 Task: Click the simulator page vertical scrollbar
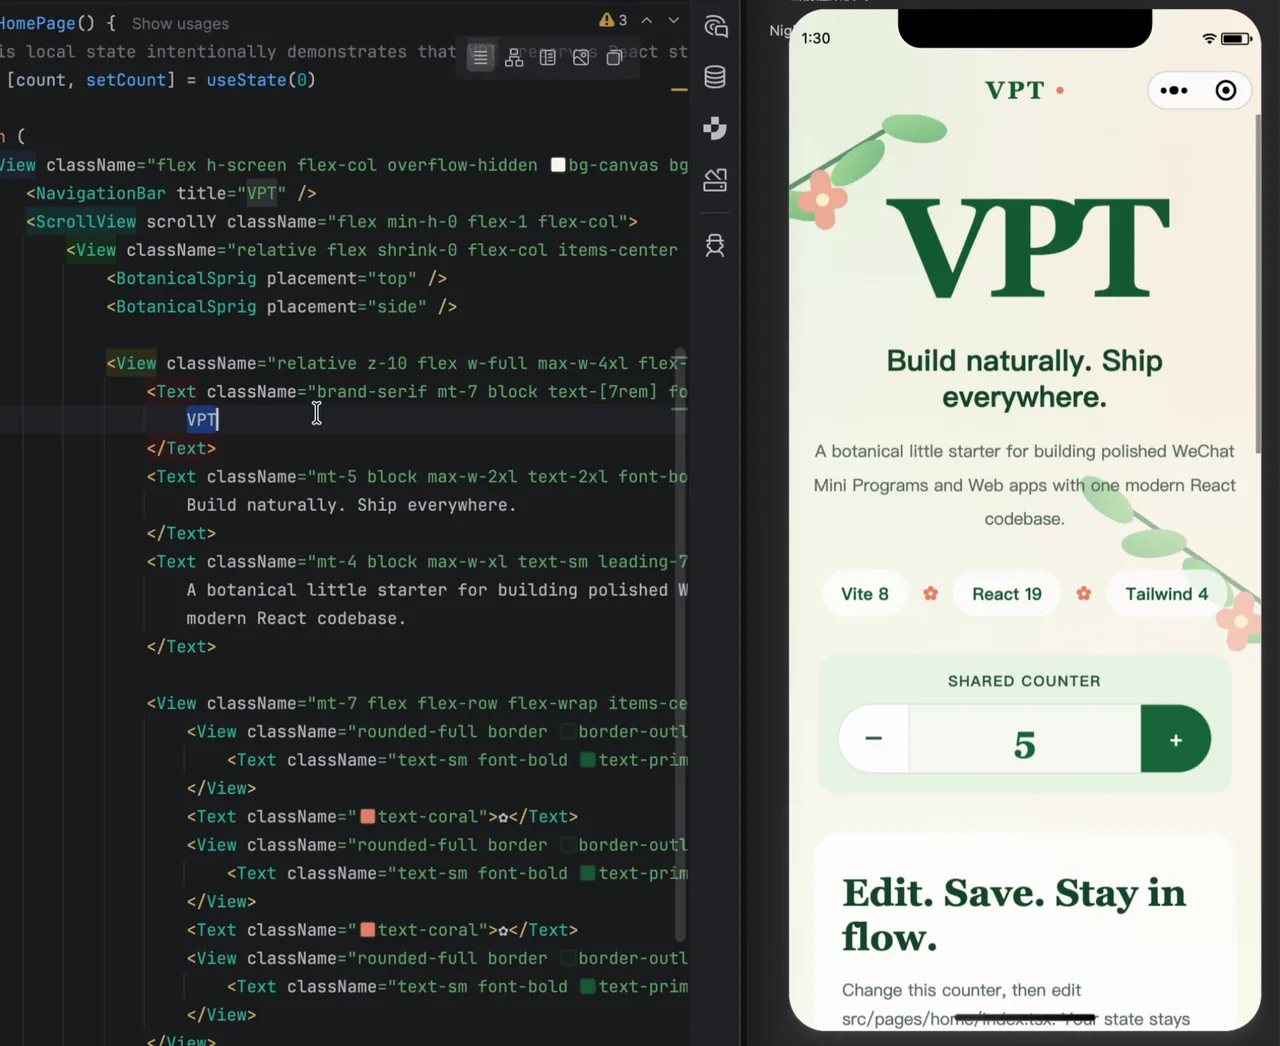point(1258,283)
